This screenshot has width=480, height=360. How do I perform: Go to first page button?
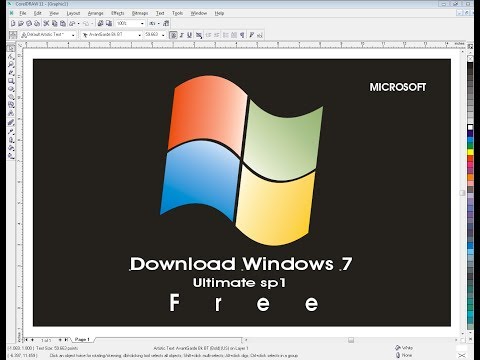[x=26, y=340]
